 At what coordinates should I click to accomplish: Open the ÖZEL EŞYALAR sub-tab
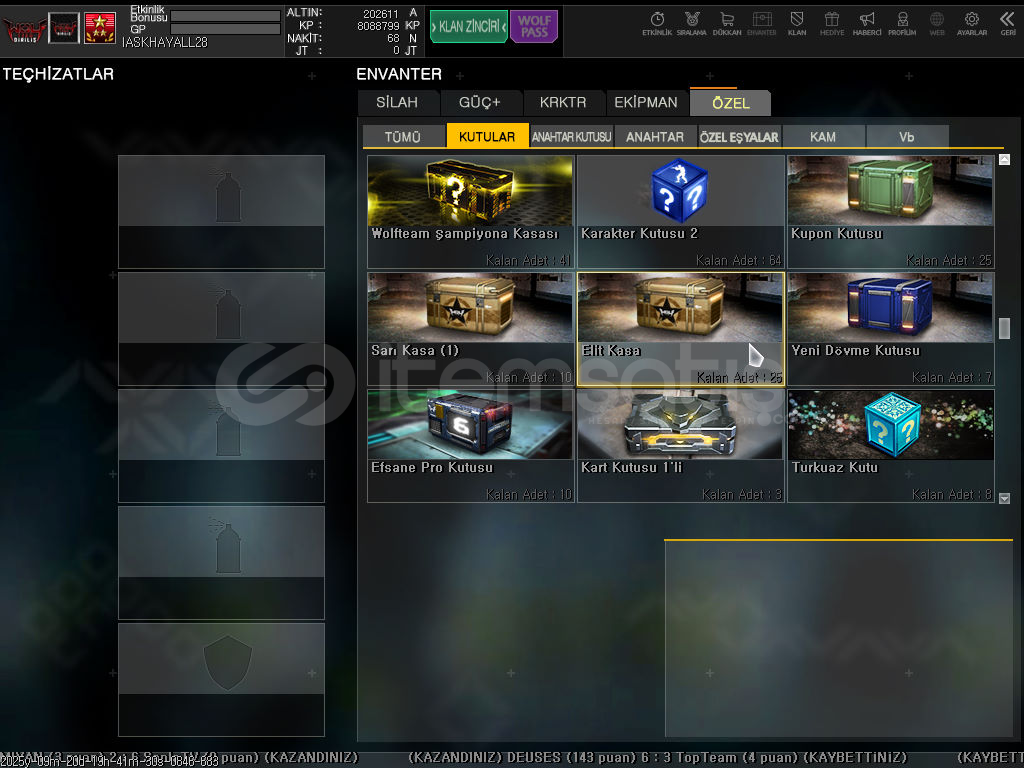(x=739, y=136)
